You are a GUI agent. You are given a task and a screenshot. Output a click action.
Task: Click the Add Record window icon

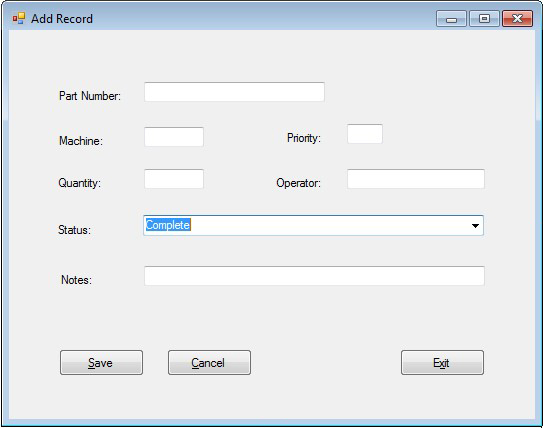pos(19,18)
